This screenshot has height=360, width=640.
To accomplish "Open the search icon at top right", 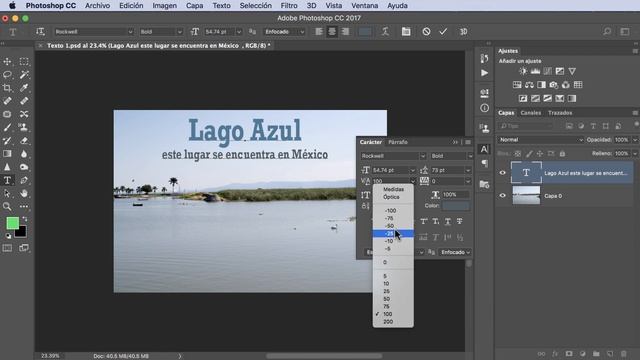I will coord(607,31).
